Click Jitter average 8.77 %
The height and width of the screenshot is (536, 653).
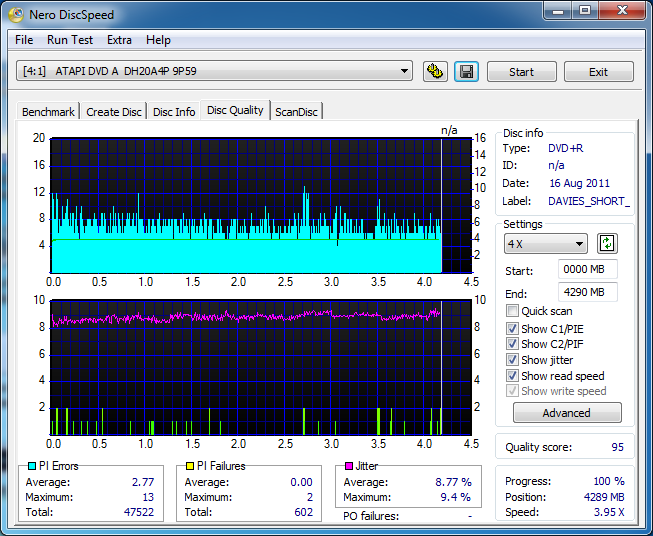click(x=453, y=482)
